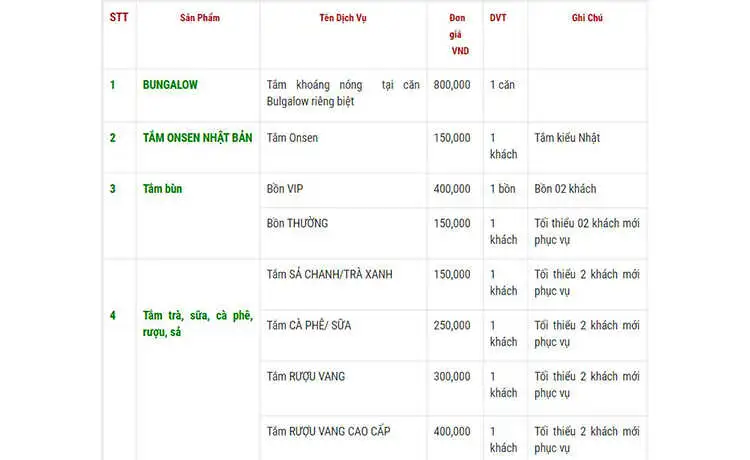
Task: Click the Tắm bùn product label
Action: pyautogui.click(x=164, y=189)
